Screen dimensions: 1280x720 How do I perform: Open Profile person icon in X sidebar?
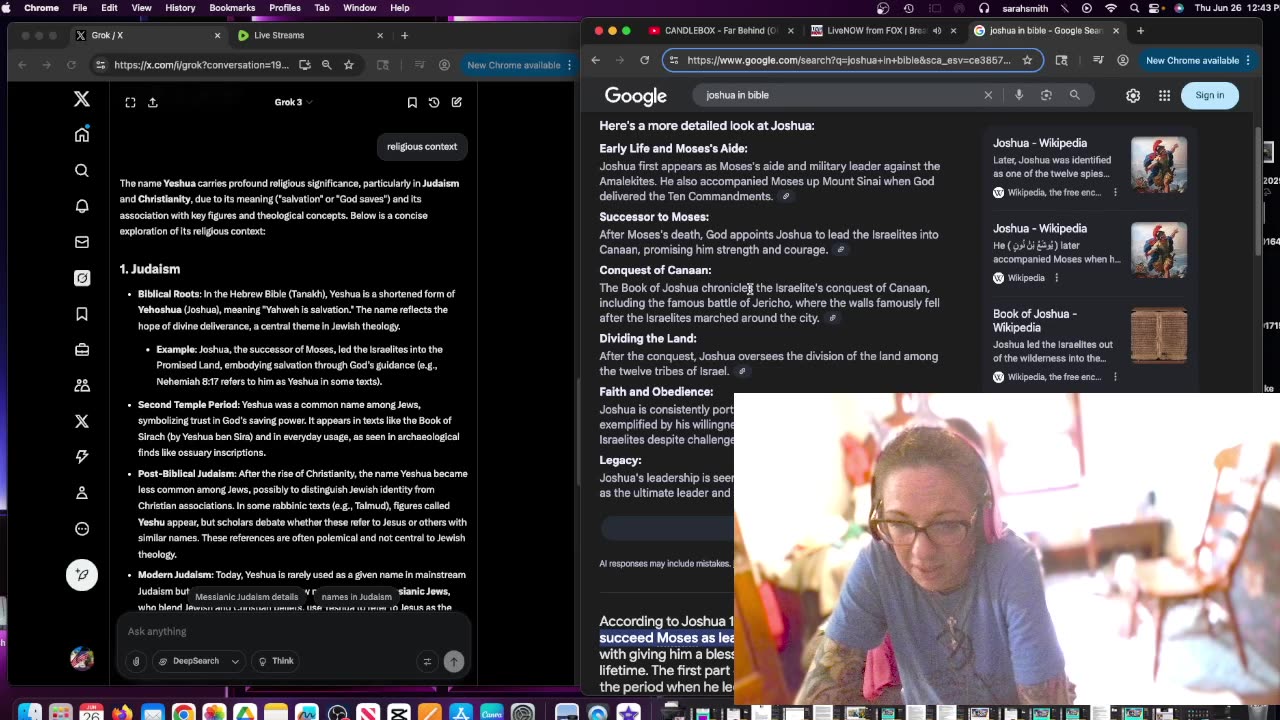coord(82,493)
